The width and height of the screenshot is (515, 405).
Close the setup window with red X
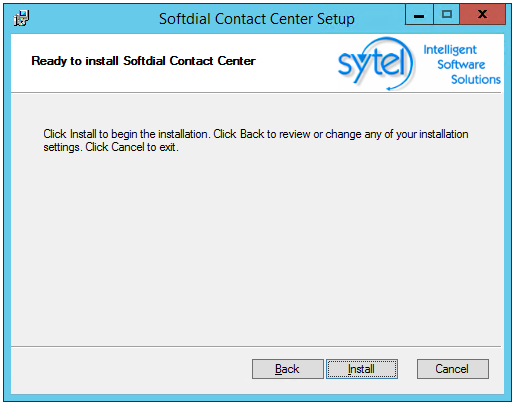(x=482, y=15)
